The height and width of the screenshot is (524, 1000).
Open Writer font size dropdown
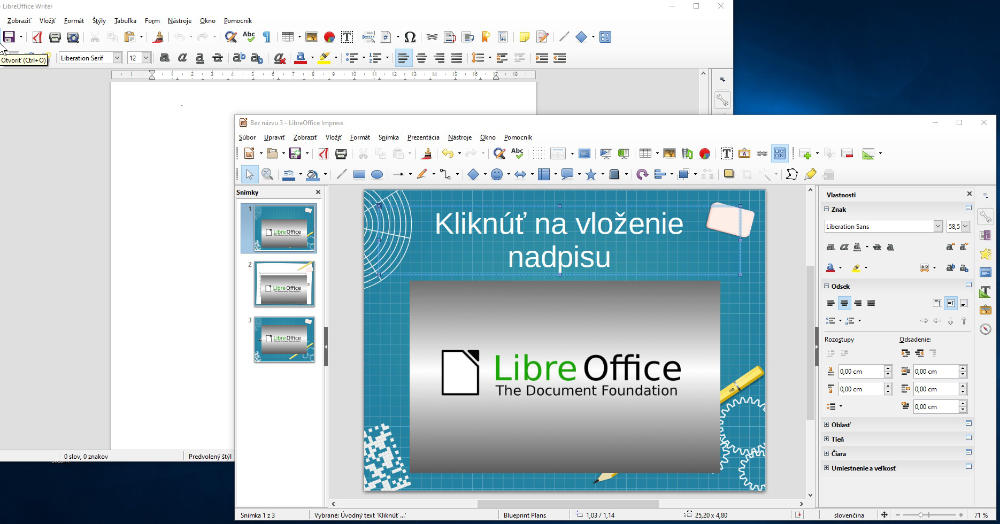[147, 58]
